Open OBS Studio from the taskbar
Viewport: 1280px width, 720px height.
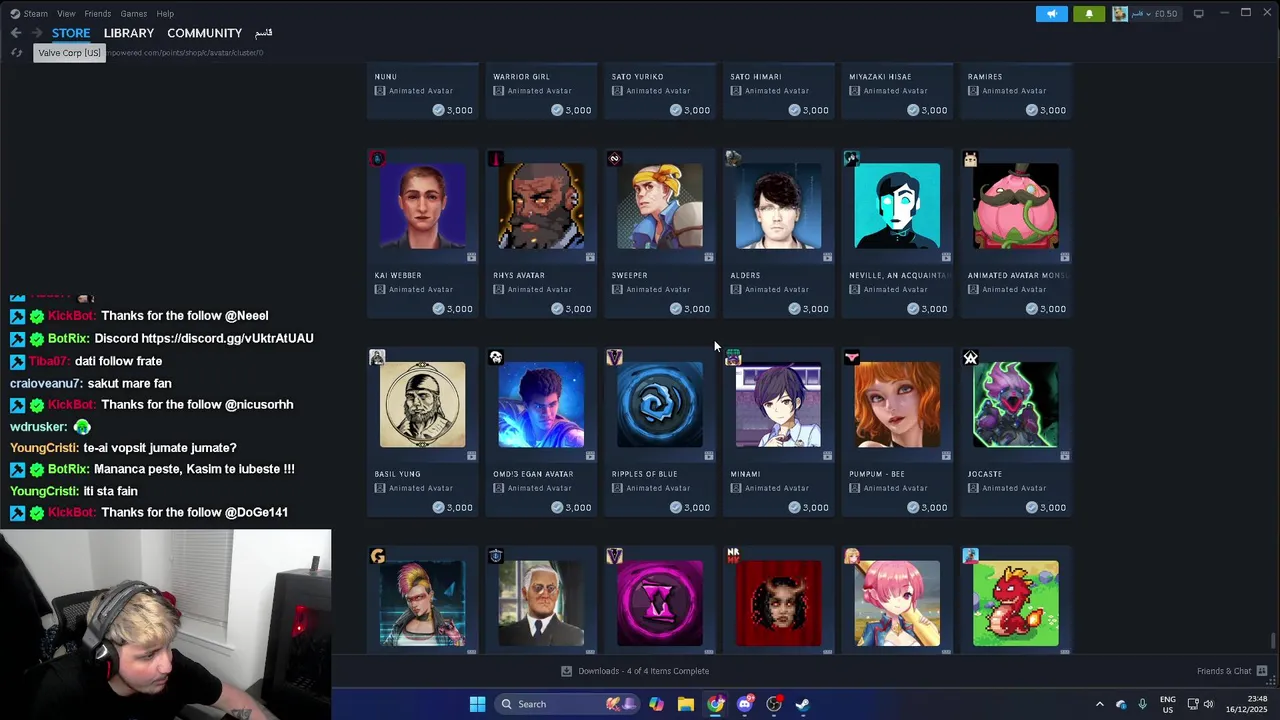tap(774, 704)
